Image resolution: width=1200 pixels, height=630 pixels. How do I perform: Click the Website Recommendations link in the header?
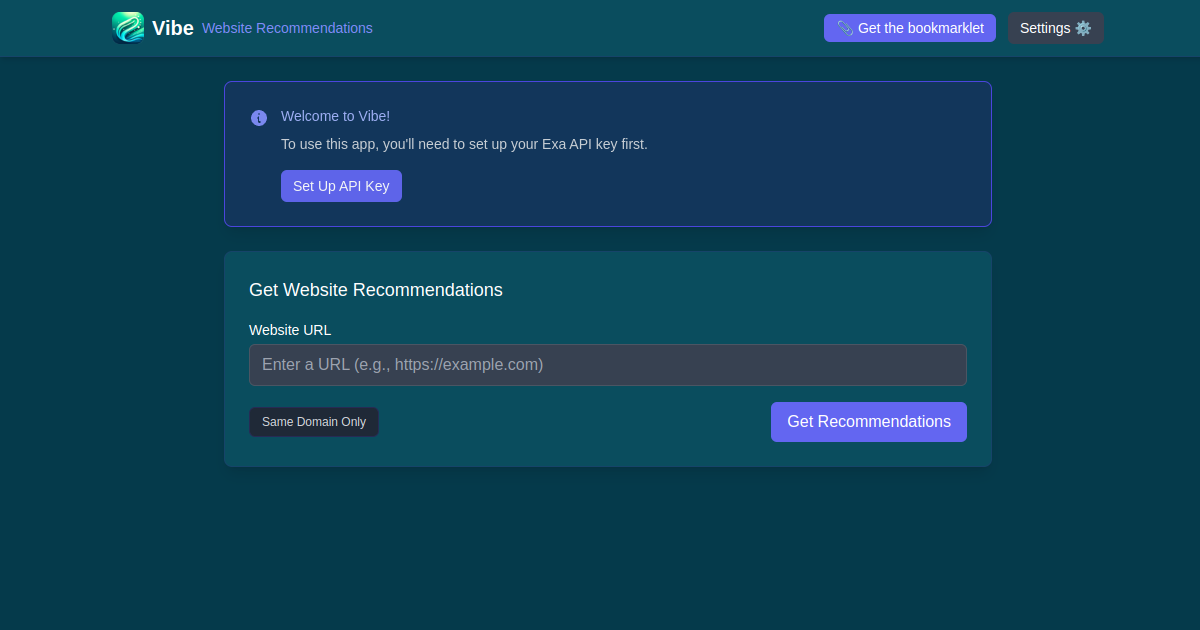[287, 28]
